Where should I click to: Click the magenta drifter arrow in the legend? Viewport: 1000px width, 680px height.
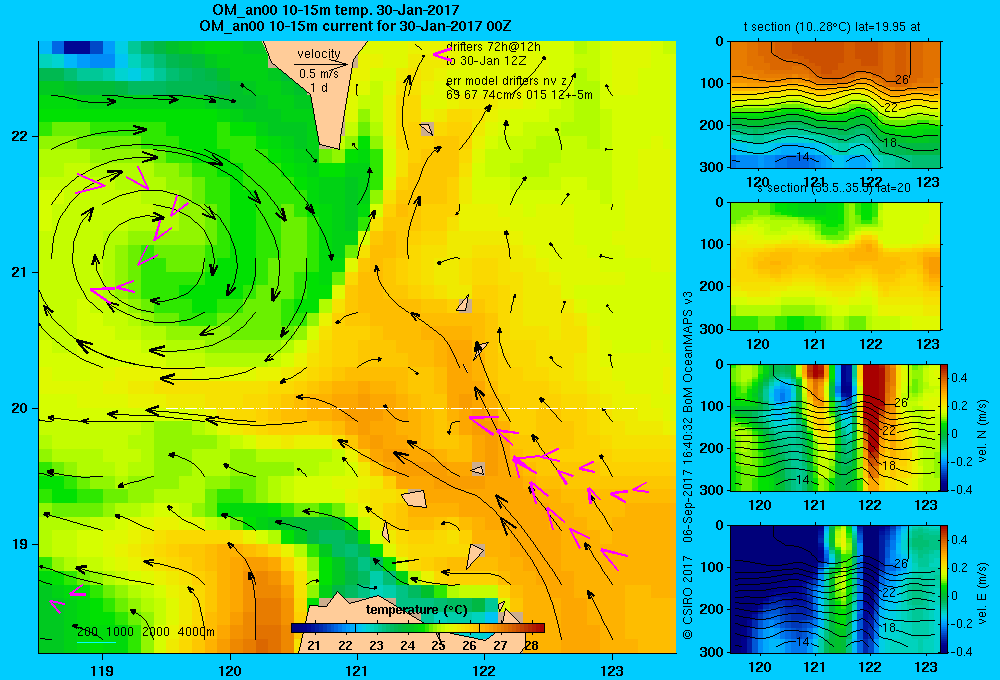[x=443, y=55]
